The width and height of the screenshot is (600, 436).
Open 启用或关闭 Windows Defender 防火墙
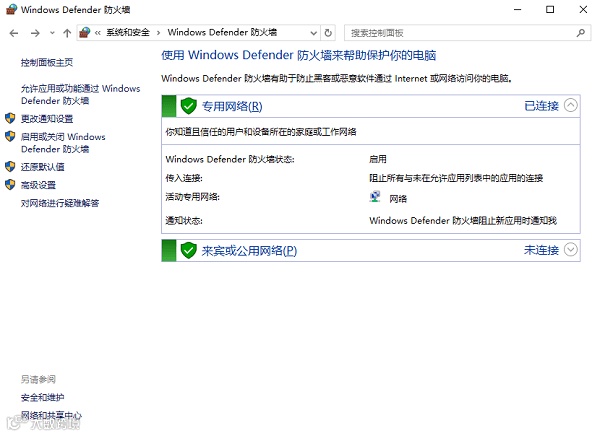pos(63,143)
